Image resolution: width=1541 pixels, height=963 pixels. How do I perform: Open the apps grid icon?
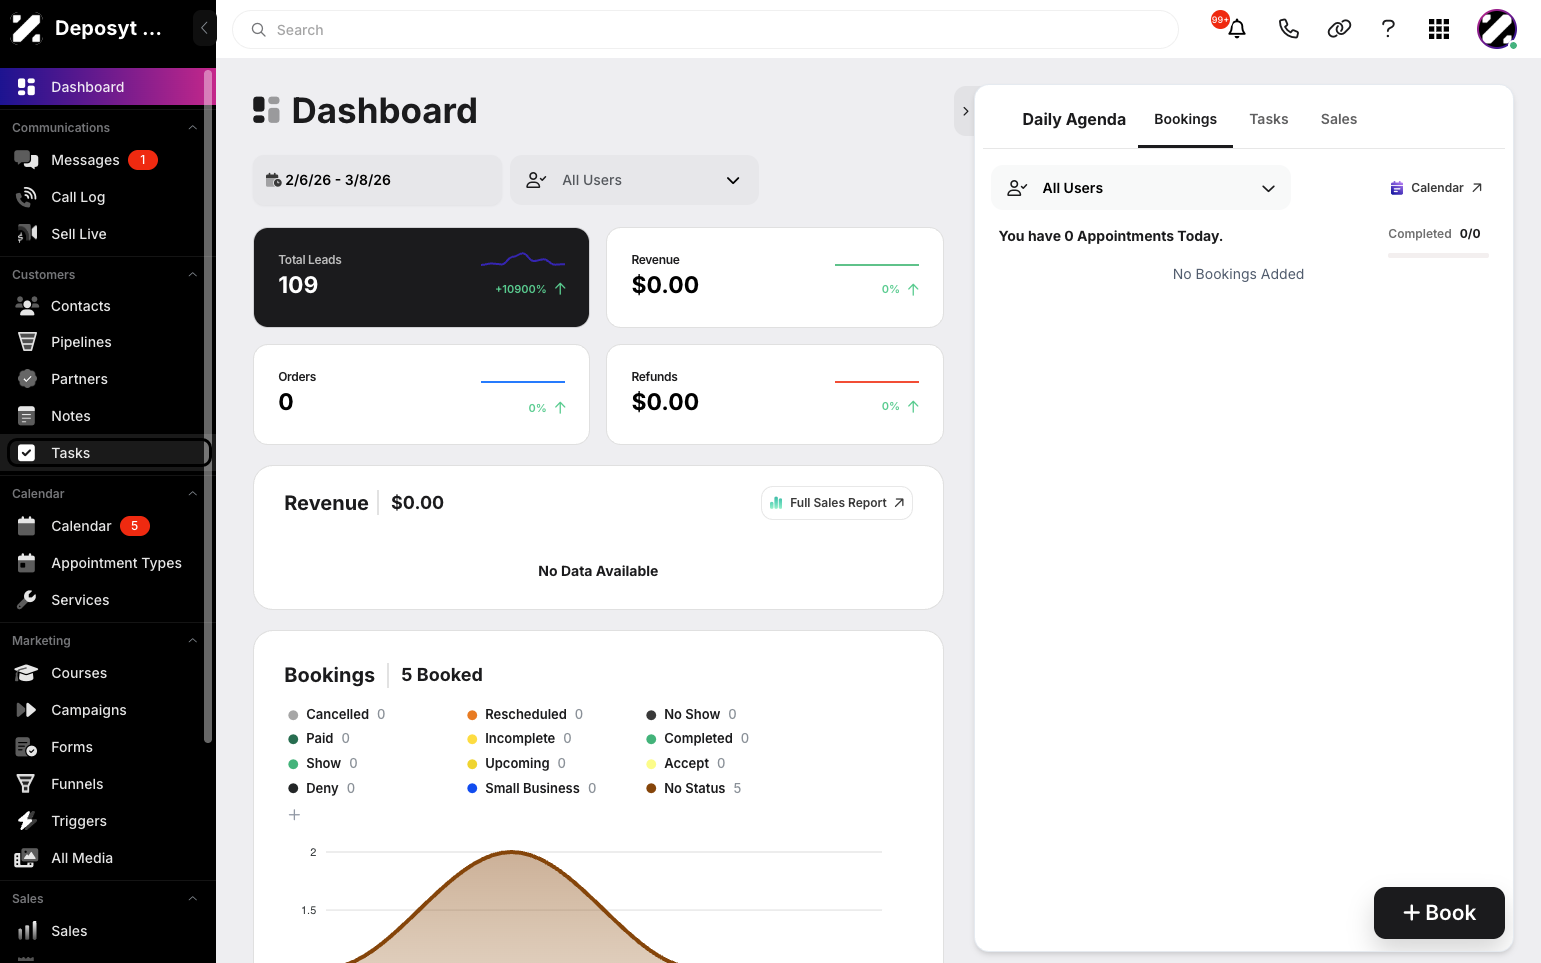(x=1439, y=29)
